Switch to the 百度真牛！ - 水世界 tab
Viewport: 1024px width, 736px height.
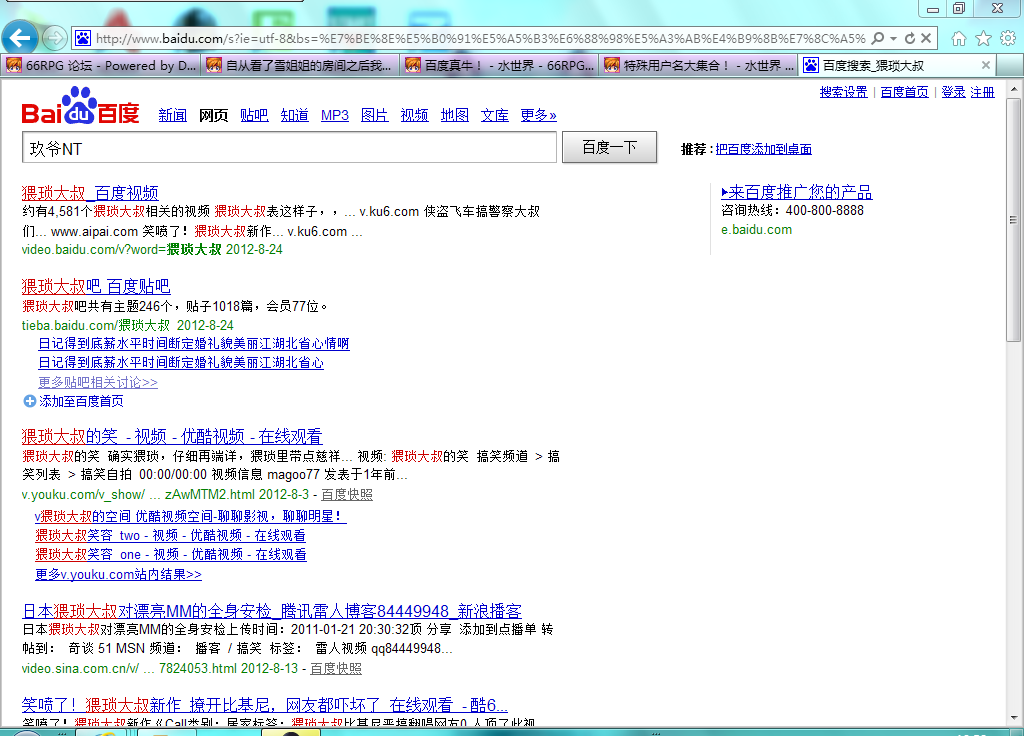[x=500, y=65]
